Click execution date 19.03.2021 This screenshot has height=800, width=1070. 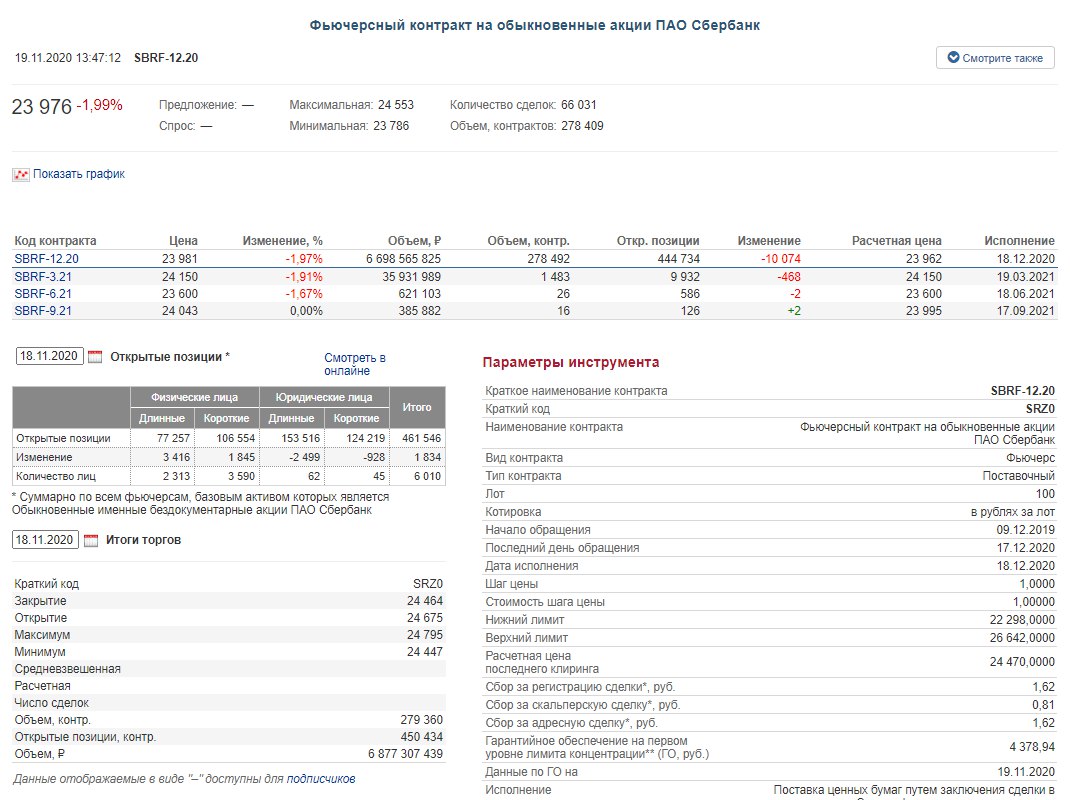[x=1026, y=276]
